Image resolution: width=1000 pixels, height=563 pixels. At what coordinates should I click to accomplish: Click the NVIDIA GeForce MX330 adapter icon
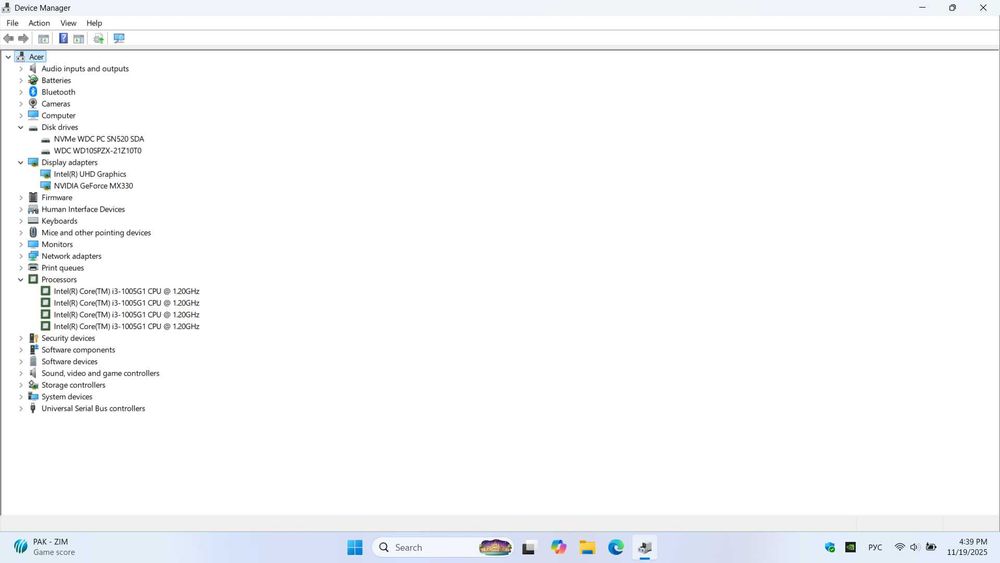click(45, 186)
